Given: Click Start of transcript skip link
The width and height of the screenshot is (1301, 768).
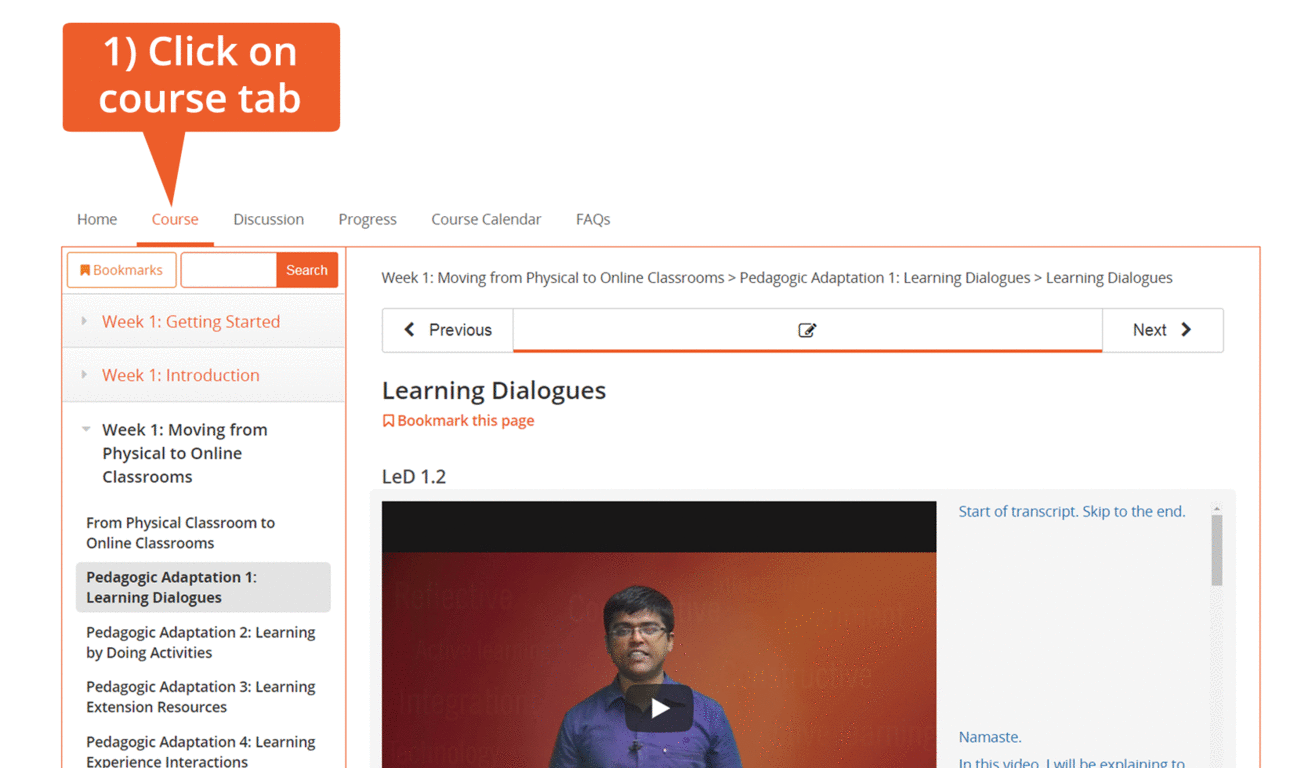Looking at the screenshot, I should [1071, 511].
